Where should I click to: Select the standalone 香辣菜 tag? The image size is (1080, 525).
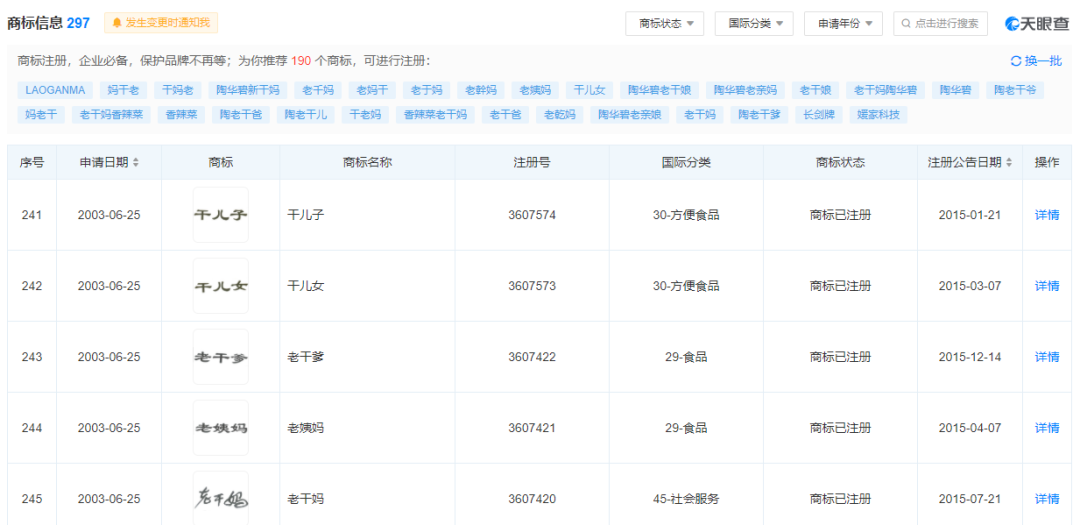(181, 115)
